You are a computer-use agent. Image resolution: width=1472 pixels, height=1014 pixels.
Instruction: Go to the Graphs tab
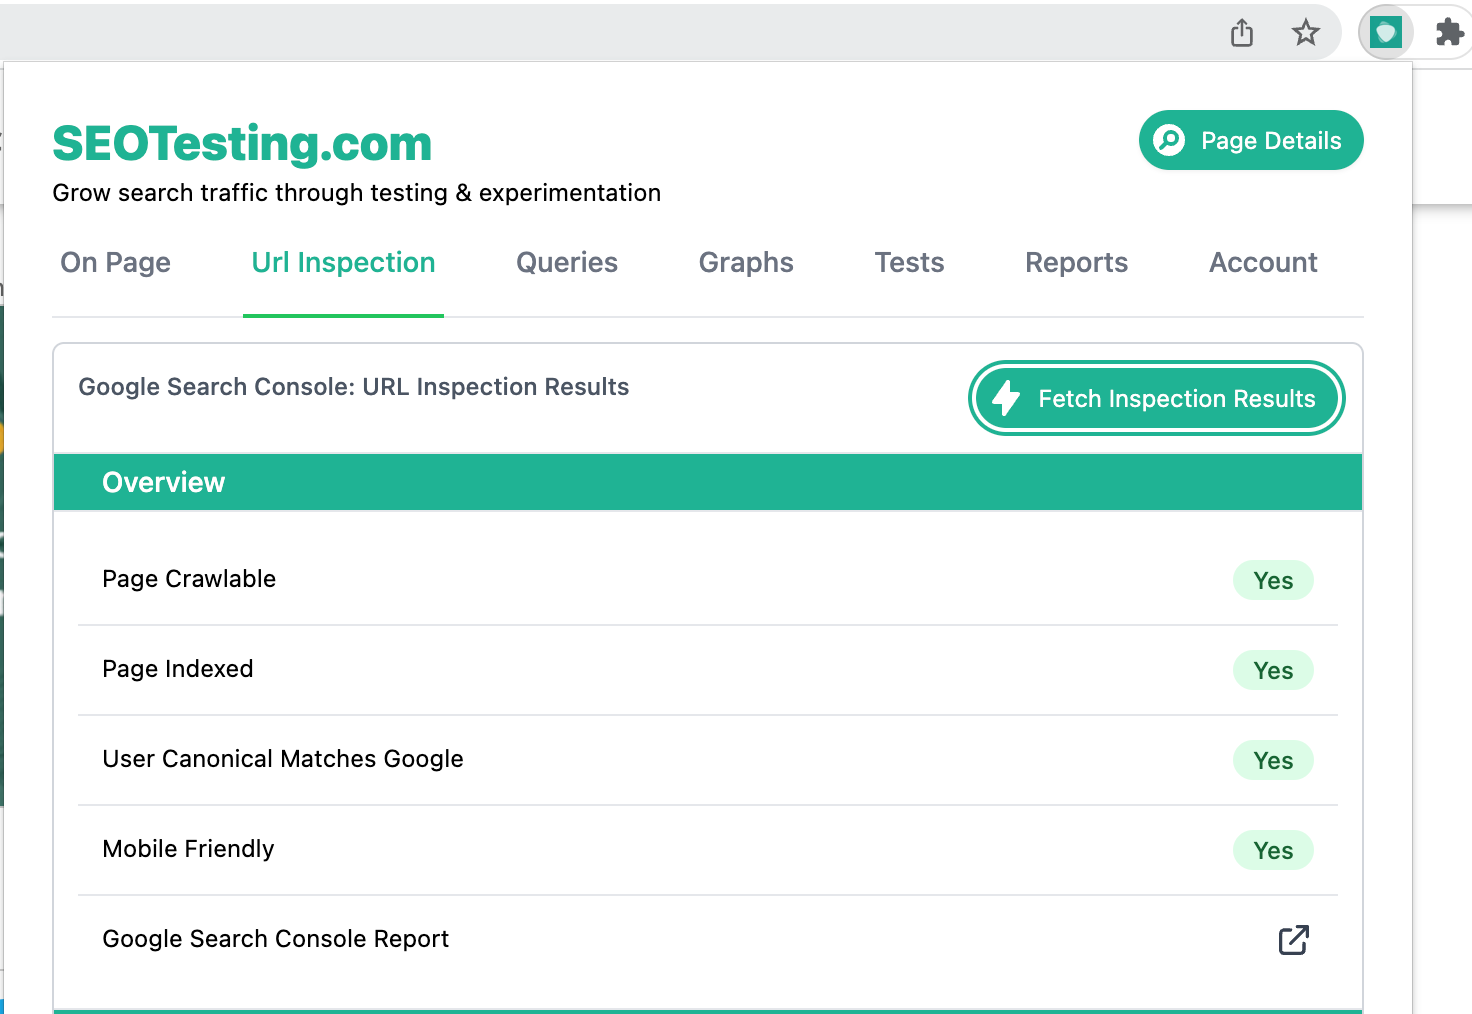pos(746,263)
